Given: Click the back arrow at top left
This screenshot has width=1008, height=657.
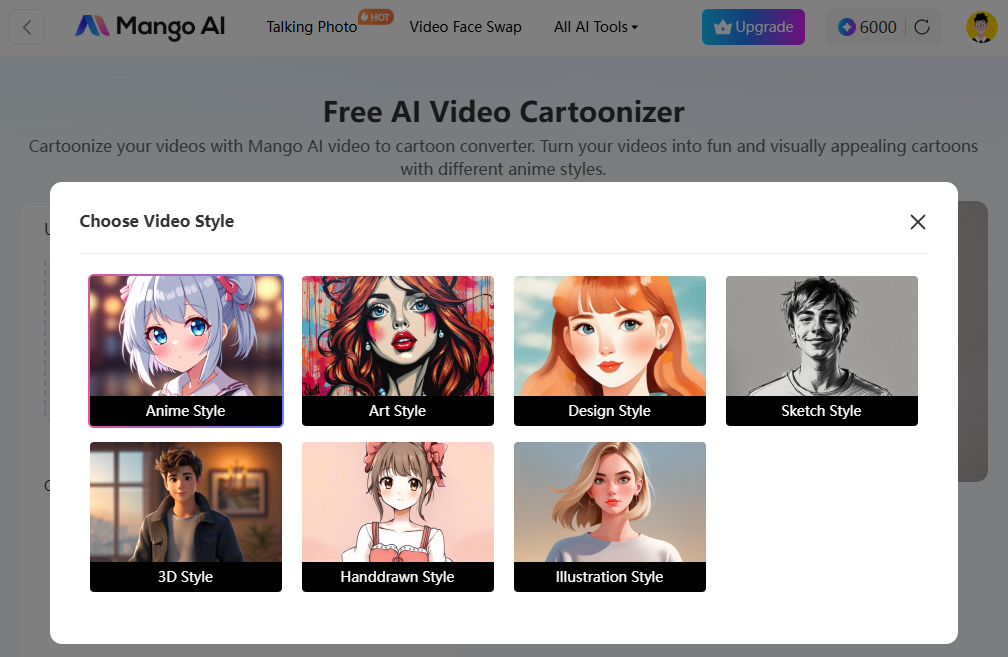Looking at the screenshot, I should click(27, 27).
